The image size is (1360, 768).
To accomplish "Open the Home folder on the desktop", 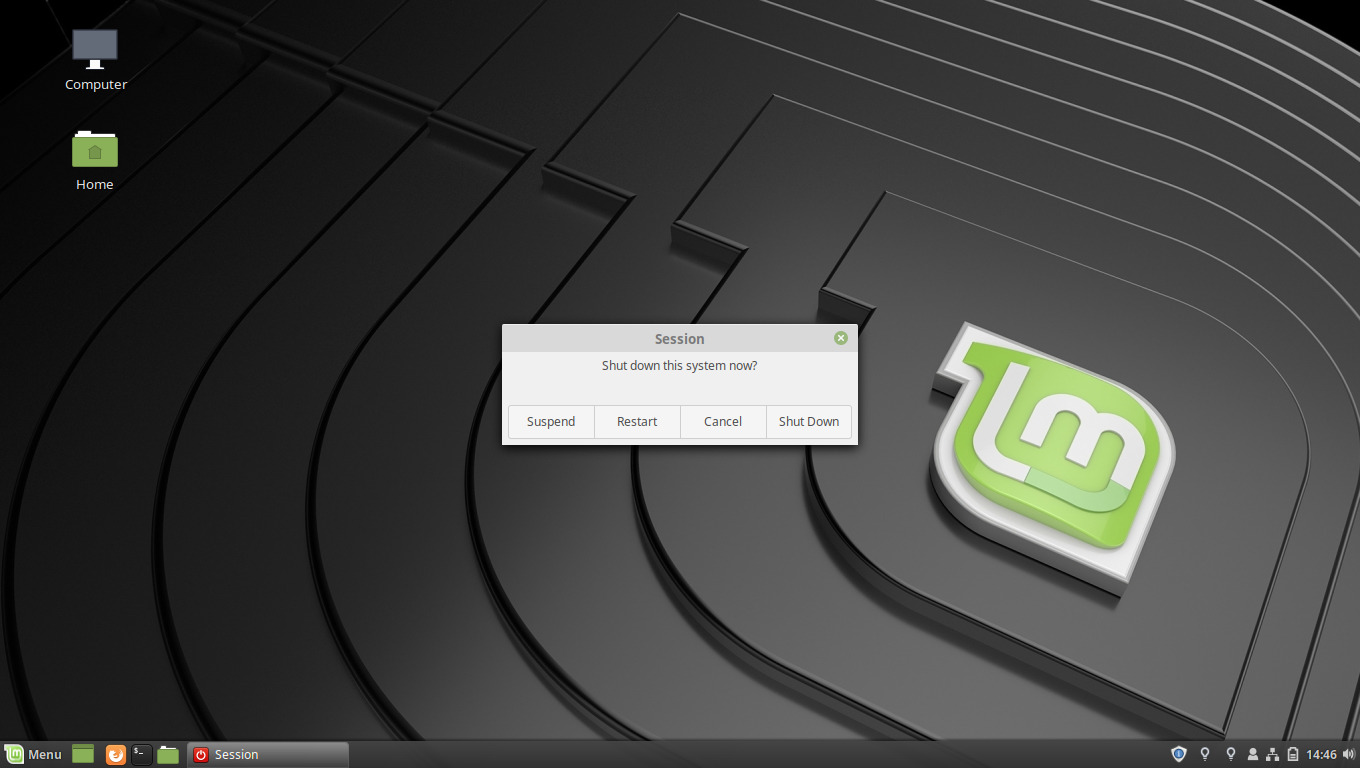I will click(94, 148).
